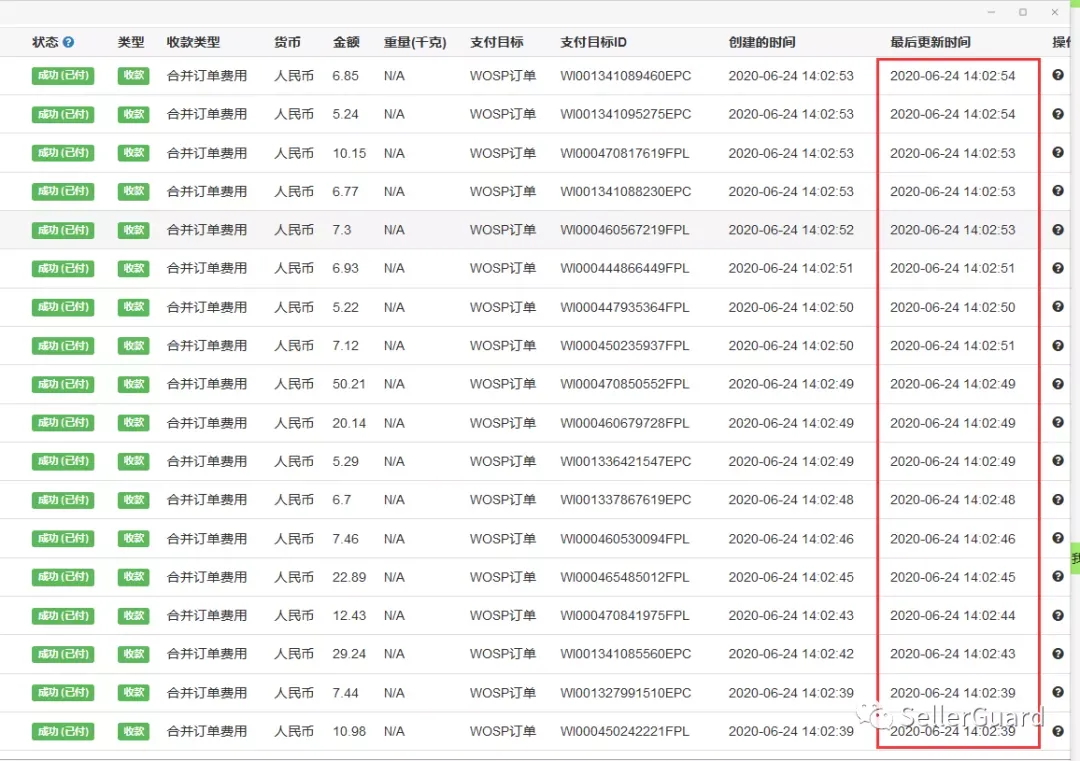This screenshot has height=761, width=1080.
Task: Select payment ID WI001341088230EPC
Action: [625, 191]
